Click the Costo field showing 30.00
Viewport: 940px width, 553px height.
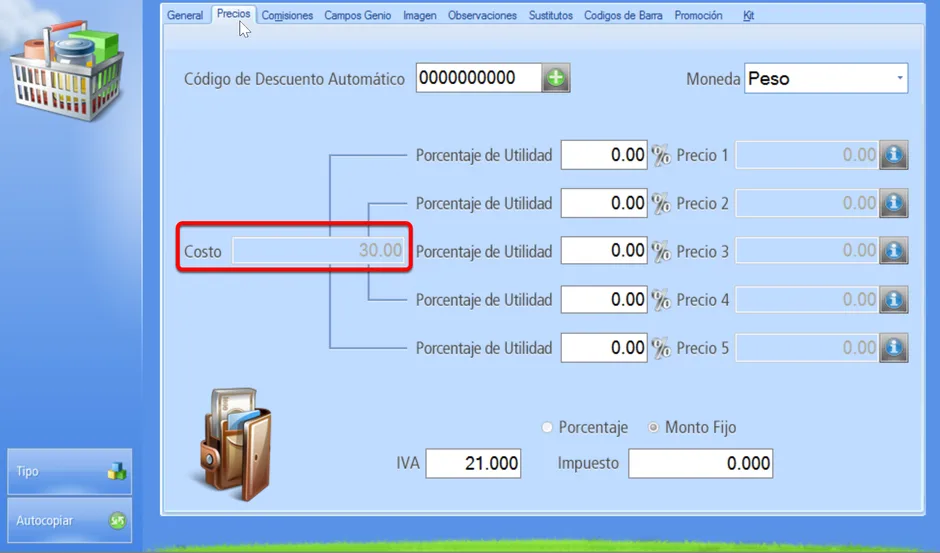pyautogui.click(x=318, y=250)
